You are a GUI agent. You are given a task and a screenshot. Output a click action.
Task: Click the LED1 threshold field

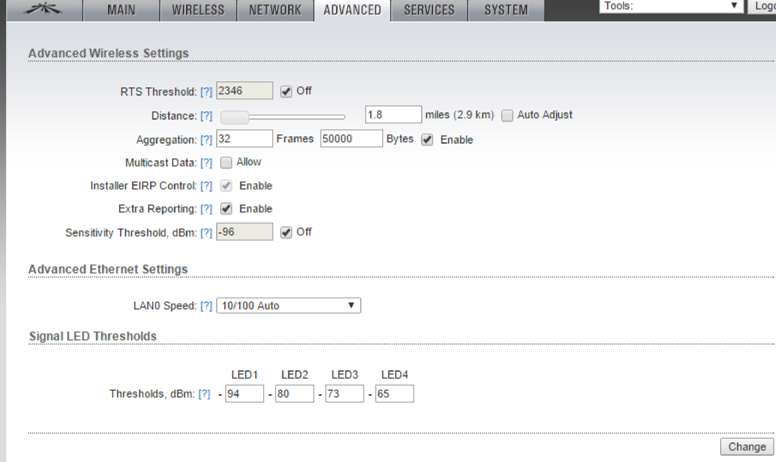244,394
